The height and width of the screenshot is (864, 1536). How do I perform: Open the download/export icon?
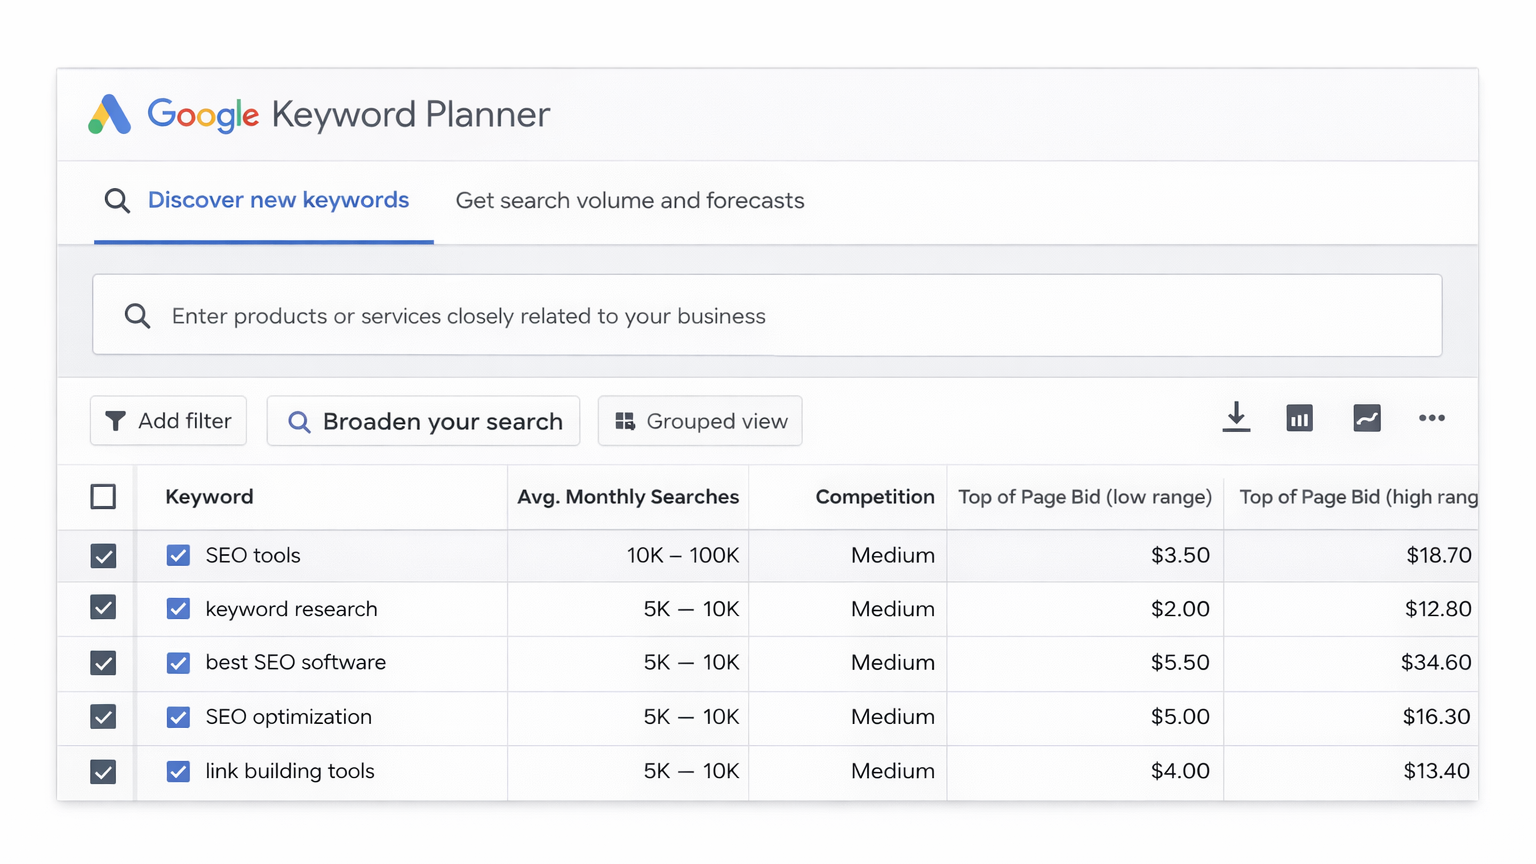point(1236,418)
